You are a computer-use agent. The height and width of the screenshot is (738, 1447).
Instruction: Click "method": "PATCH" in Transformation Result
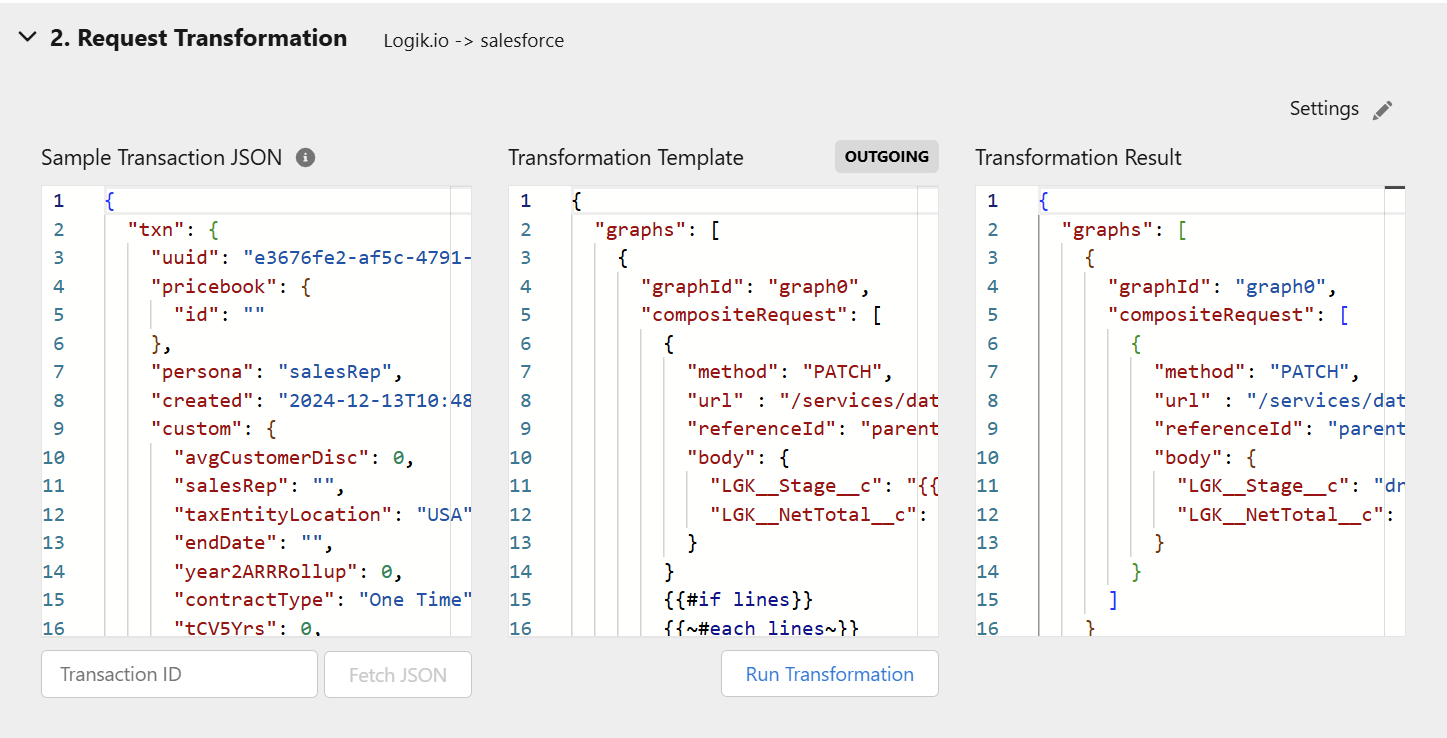[x=1257, y=372]
